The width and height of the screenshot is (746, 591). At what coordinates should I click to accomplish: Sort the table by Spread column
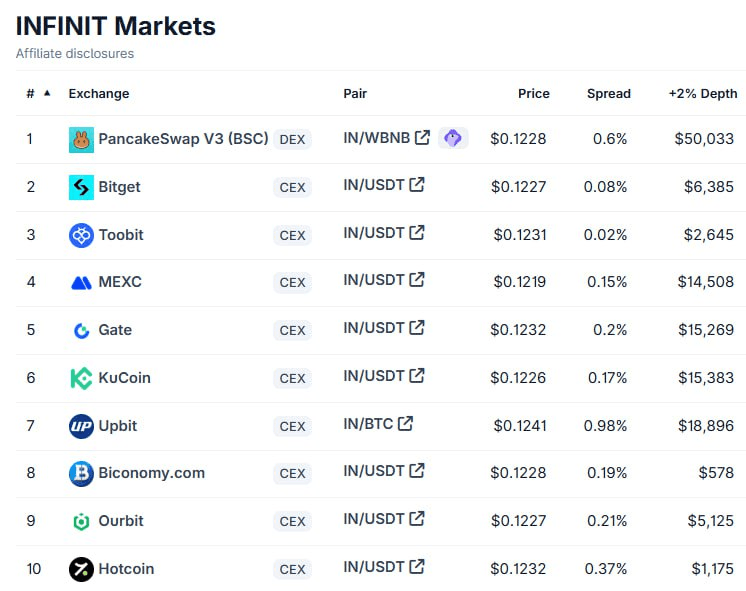(608, 93)
